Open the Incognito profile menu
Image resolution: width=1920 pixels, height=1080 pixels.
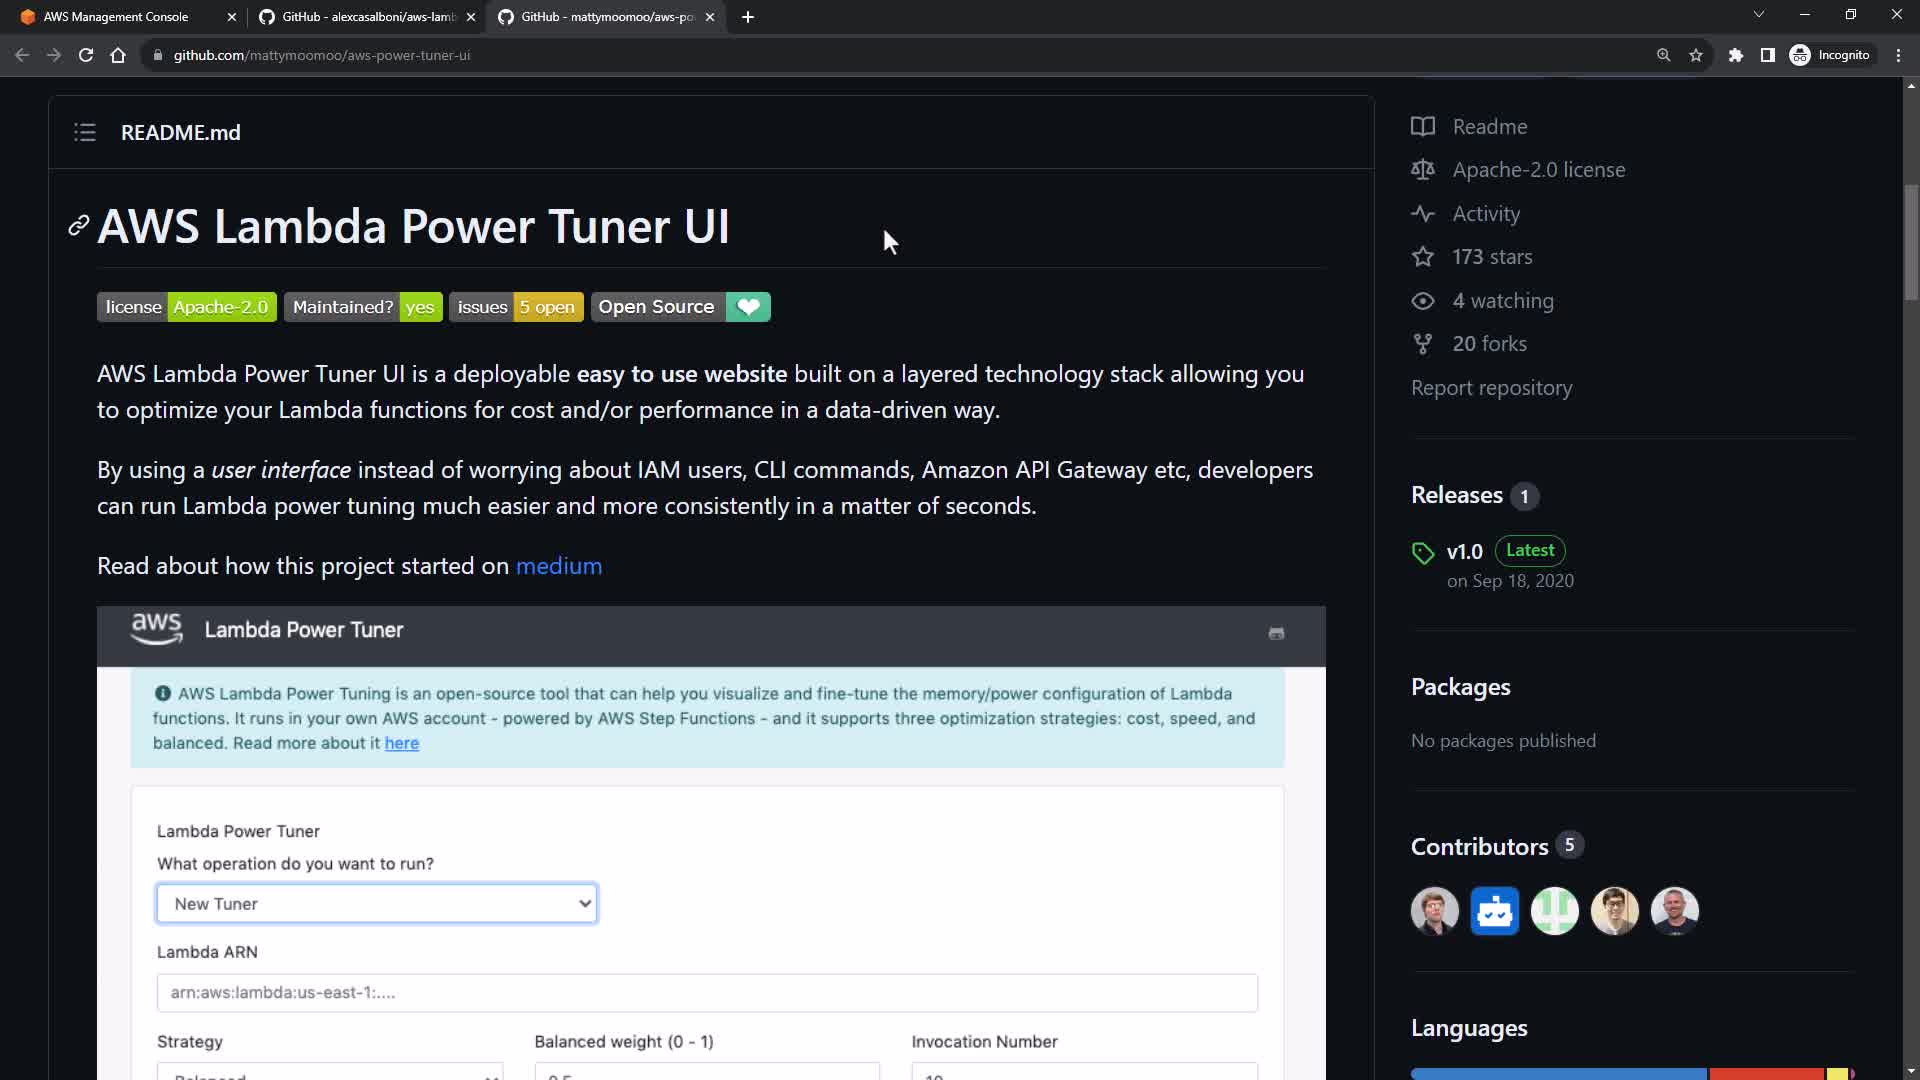click(x=1830, y=55)
